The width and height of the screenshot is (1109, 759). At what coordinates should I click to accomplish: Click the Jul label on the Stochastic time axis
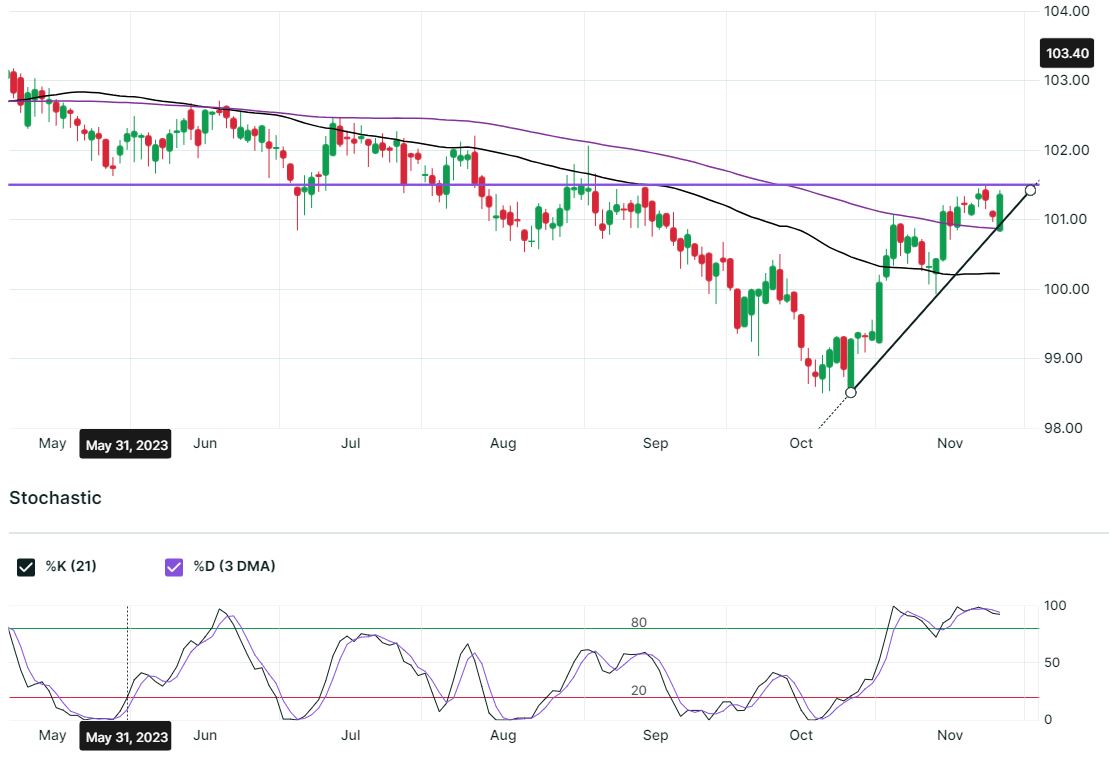tap(351, 736)
